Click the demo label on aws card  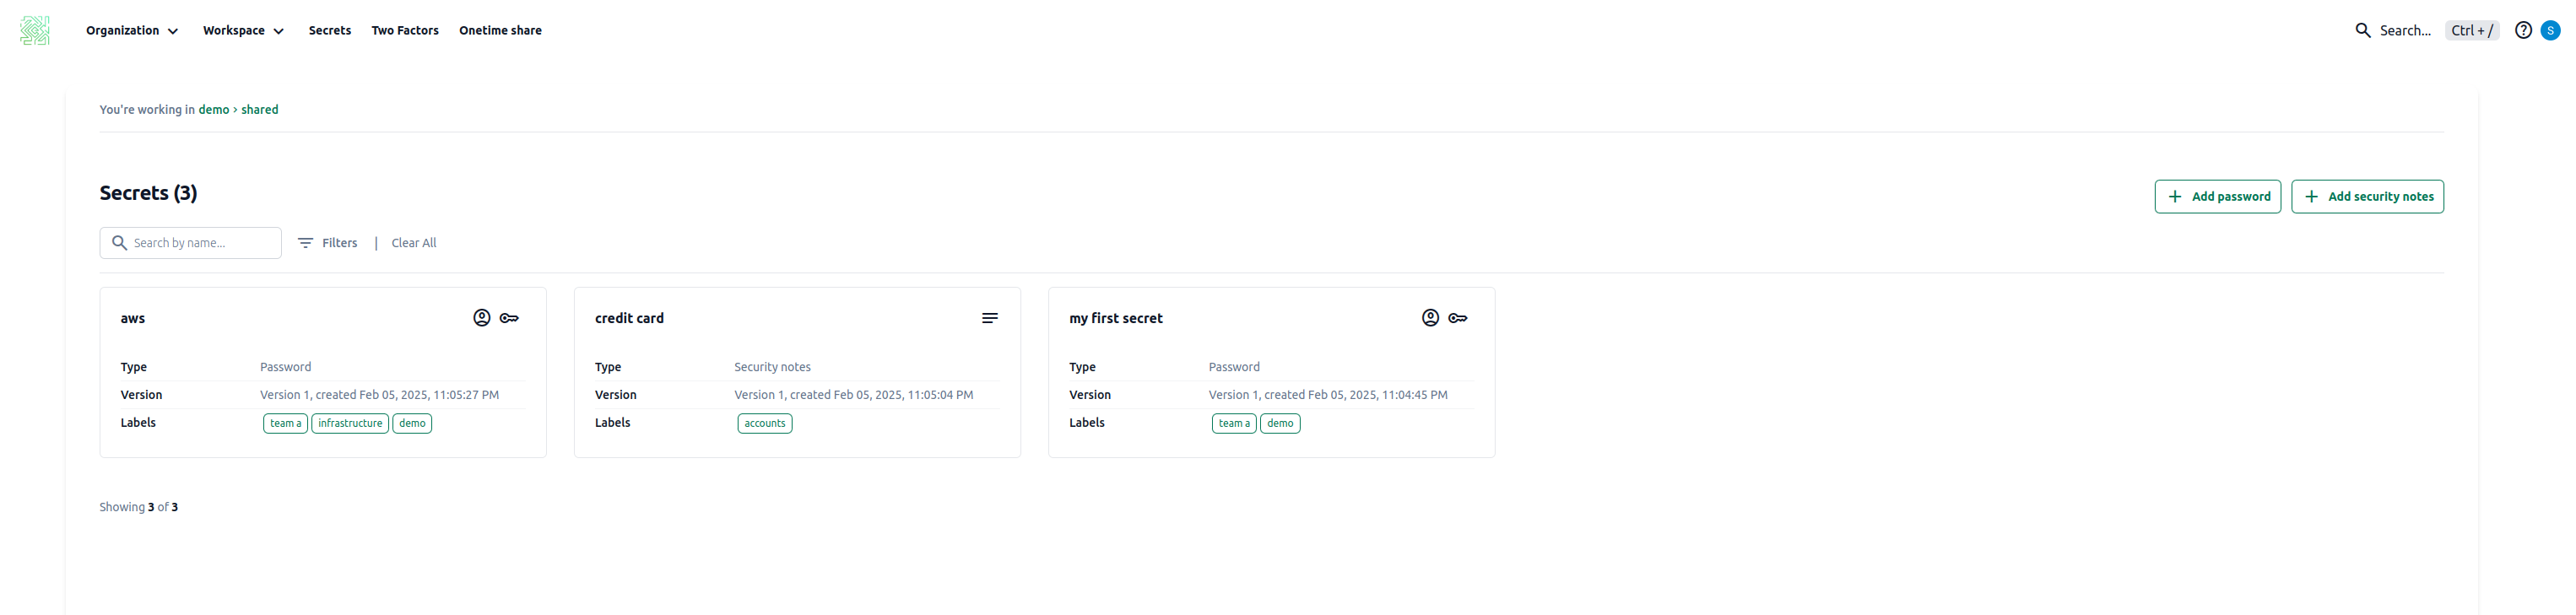pyautogui.click(x=412, y=424)
